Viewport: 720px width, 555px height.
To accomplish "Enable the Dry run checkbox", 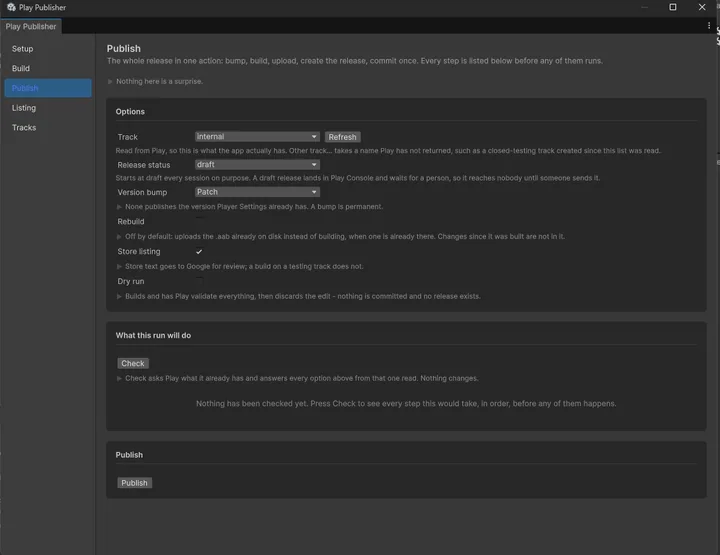I will click(x=199, y=281).
